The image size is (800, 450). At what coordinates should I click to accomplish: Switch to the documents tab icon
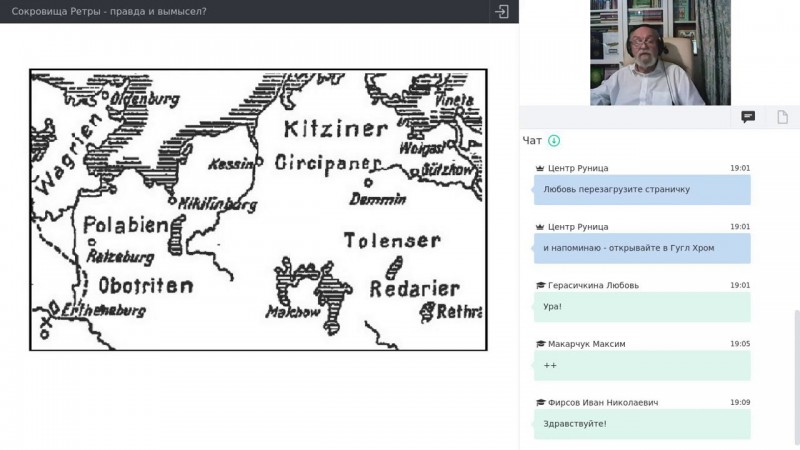[x=783, y=117]
